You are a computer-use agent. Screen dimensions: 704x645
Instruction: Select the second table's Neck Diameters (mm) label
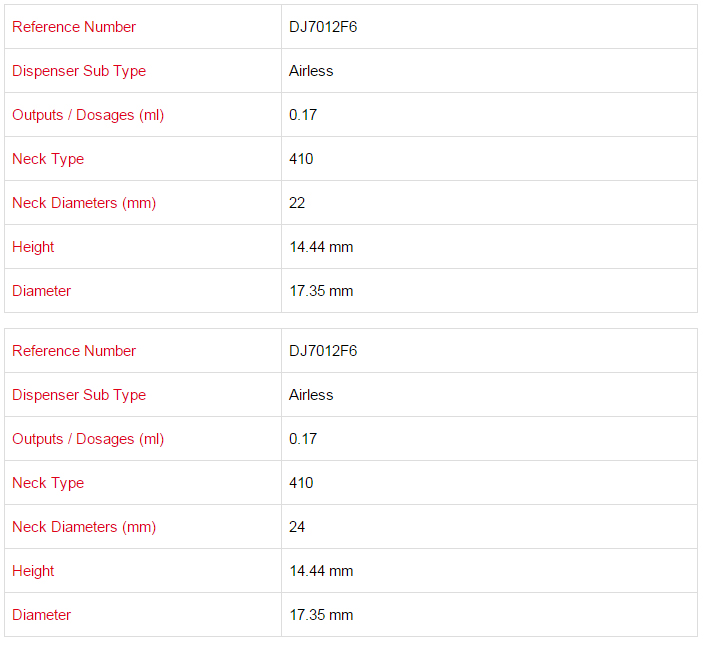(84, 527)
